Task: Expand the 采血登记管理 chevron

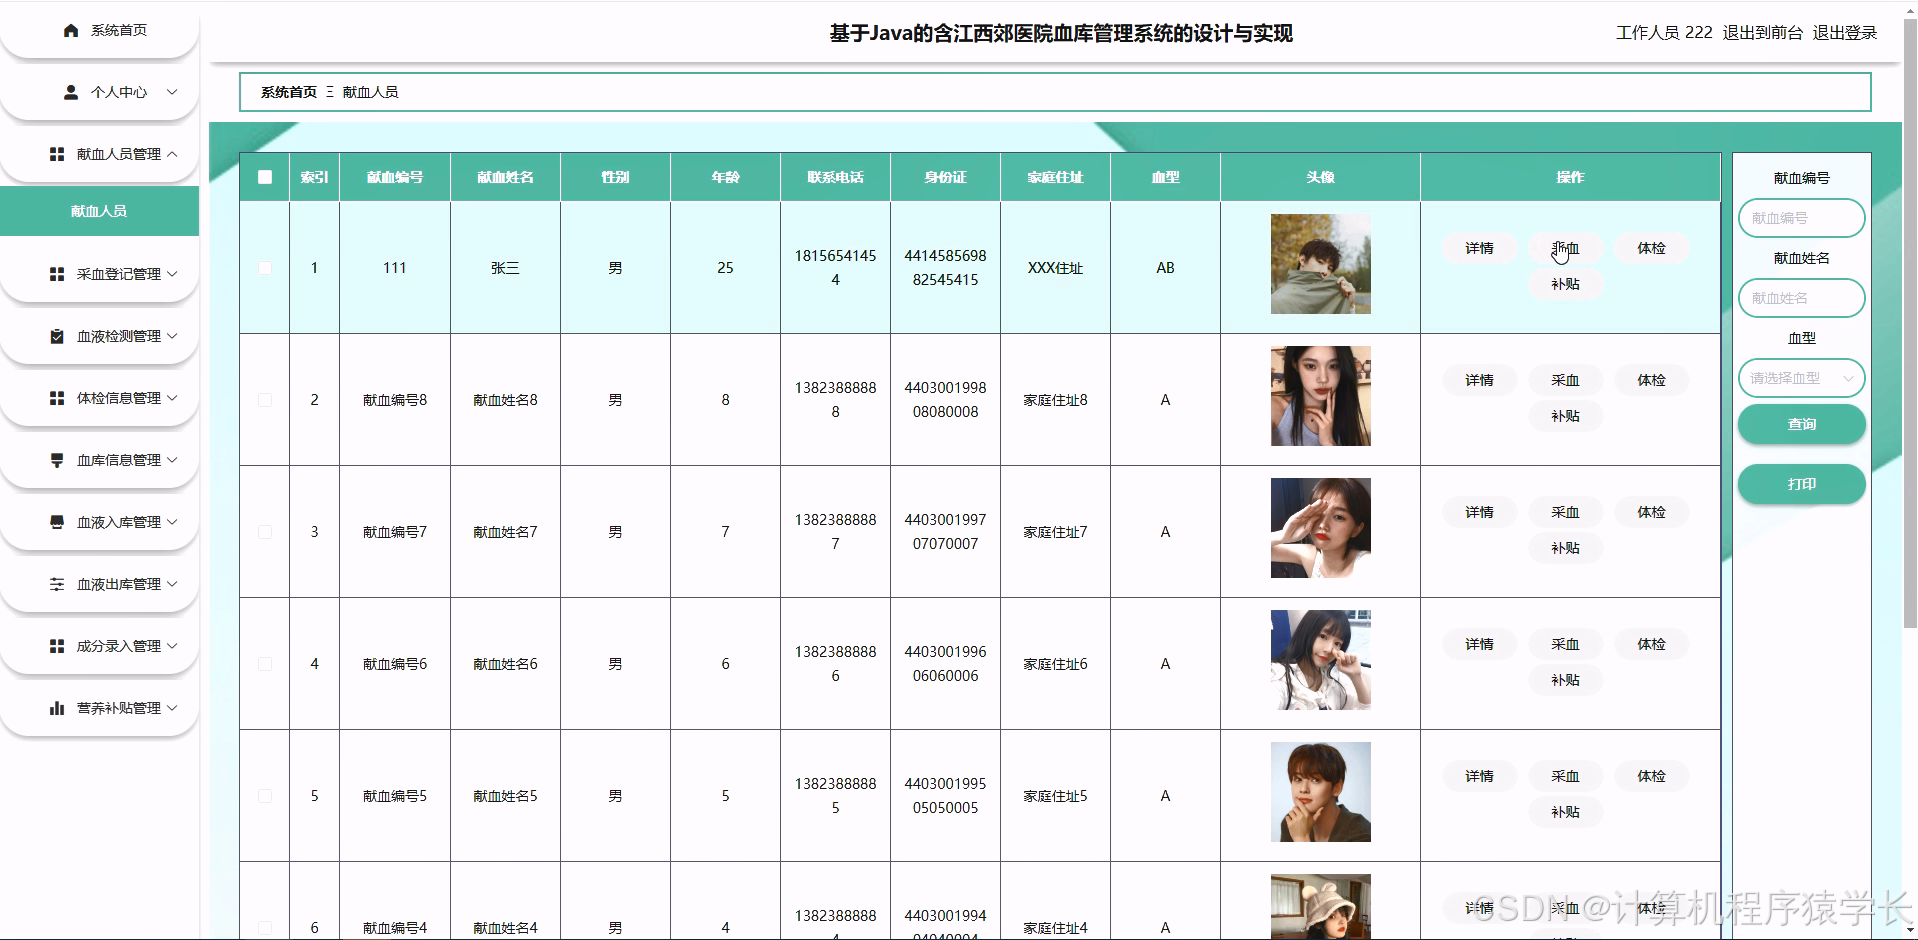Action: click(x=172, y=274)
